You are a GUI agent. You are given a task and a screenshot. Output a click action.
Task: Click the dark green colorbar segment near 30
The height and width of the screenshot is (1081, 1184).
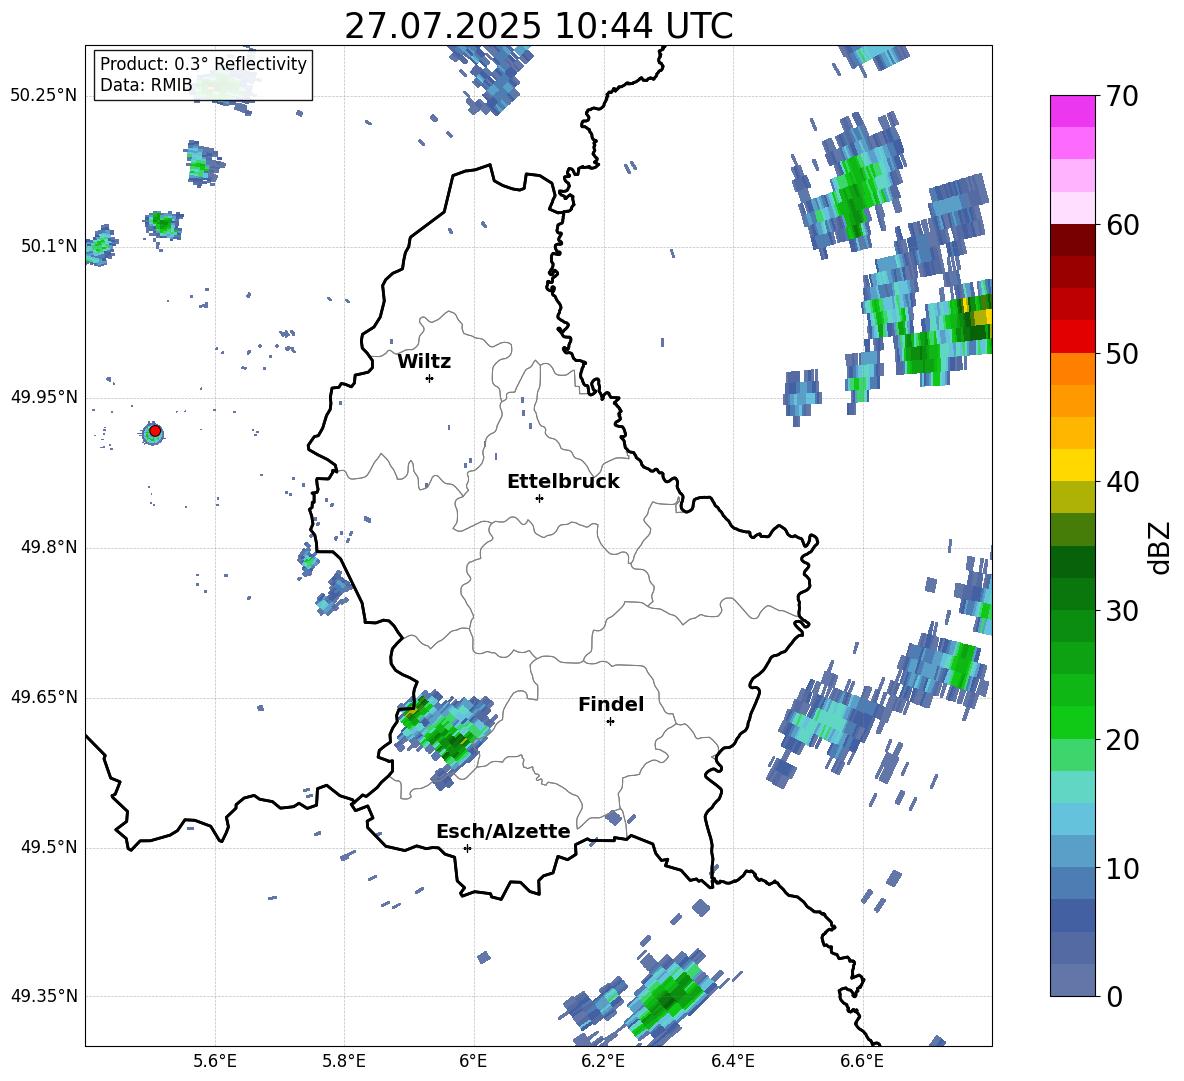(1072, 594)
